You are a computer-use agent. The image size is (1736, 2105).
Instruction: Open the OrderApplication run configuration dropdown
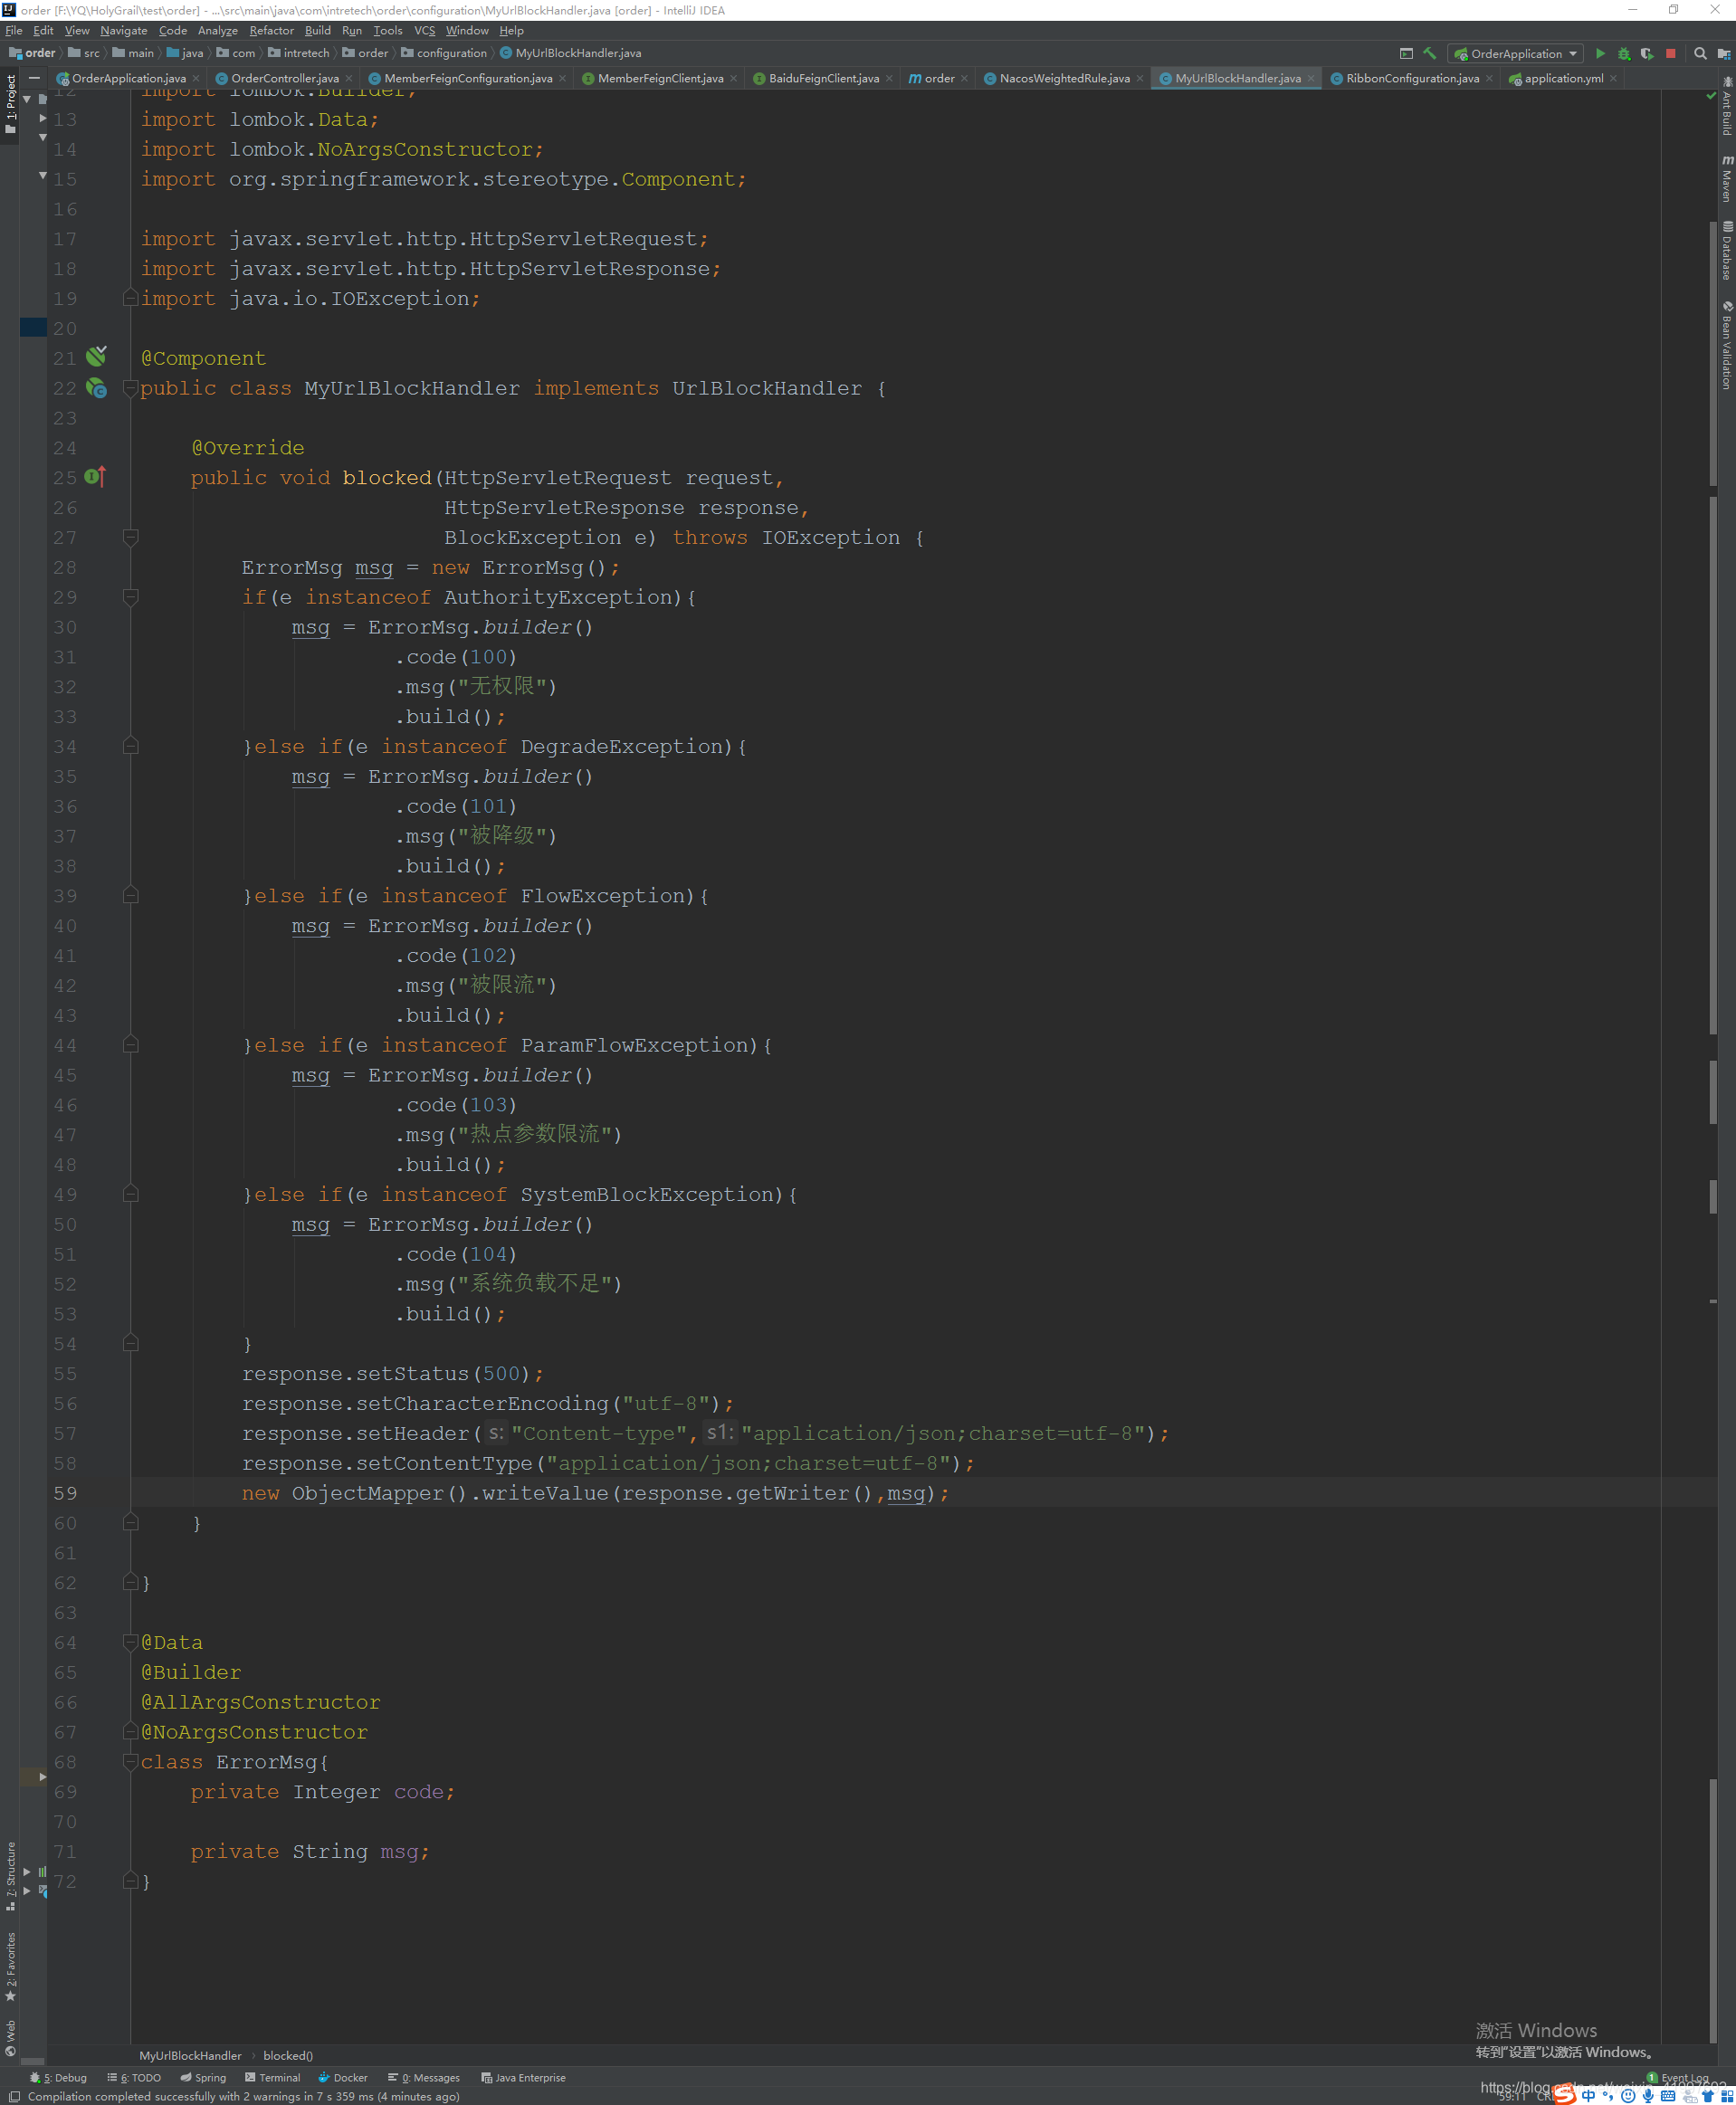click(x=1515, y=53)
